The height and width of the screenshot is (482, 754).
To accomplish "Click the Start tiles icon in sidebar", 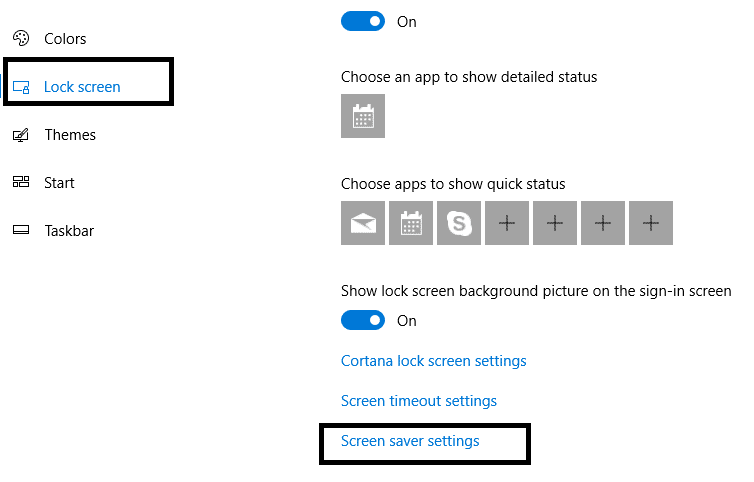I will (20, 183).
